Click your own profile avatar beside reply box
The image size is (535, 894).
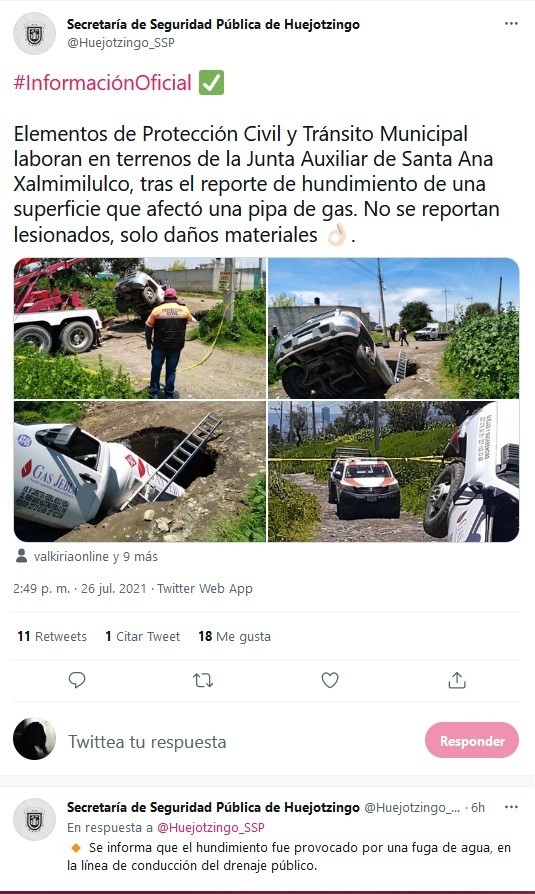point(34,739)
